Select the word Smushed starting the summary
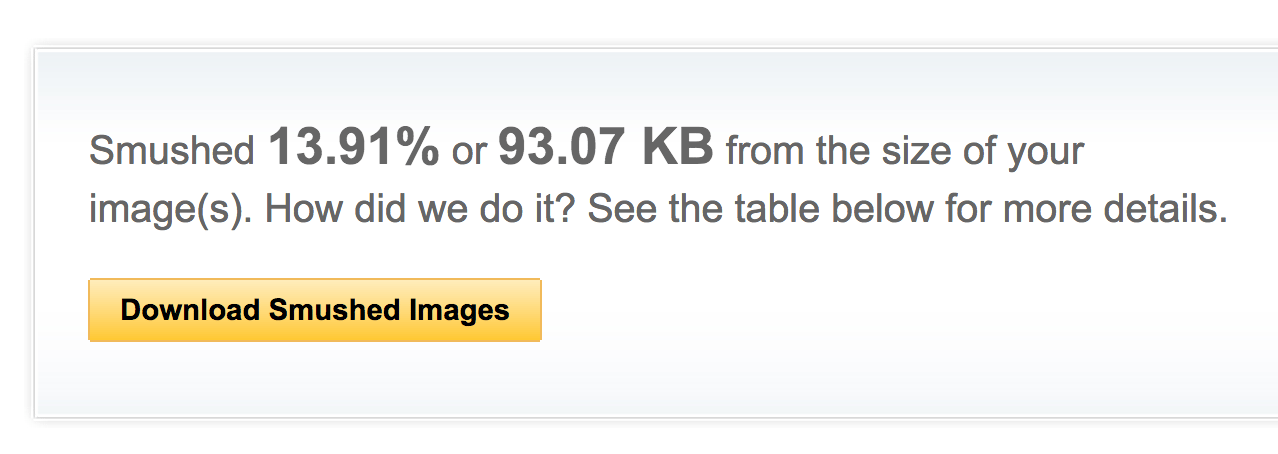Image resolution: width=1278 pixels, height=454 pixels. click(173, 152)
